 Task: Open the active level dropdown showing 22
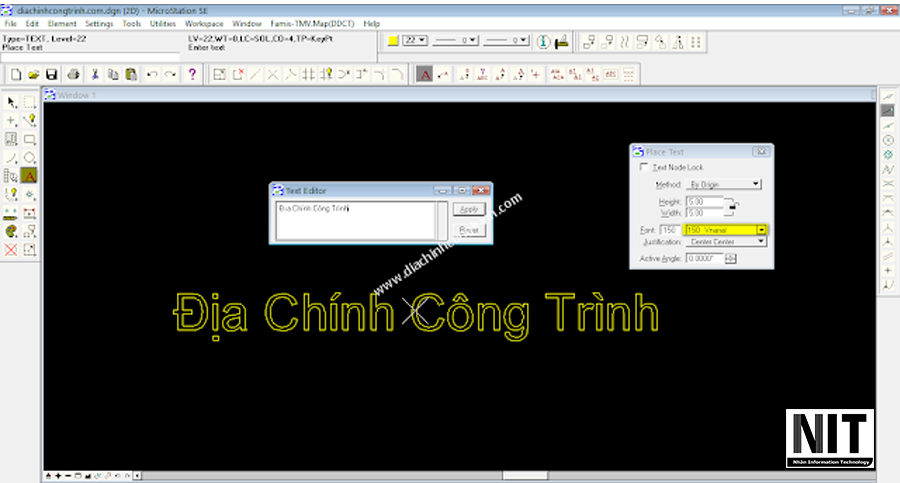pos(415,40)
